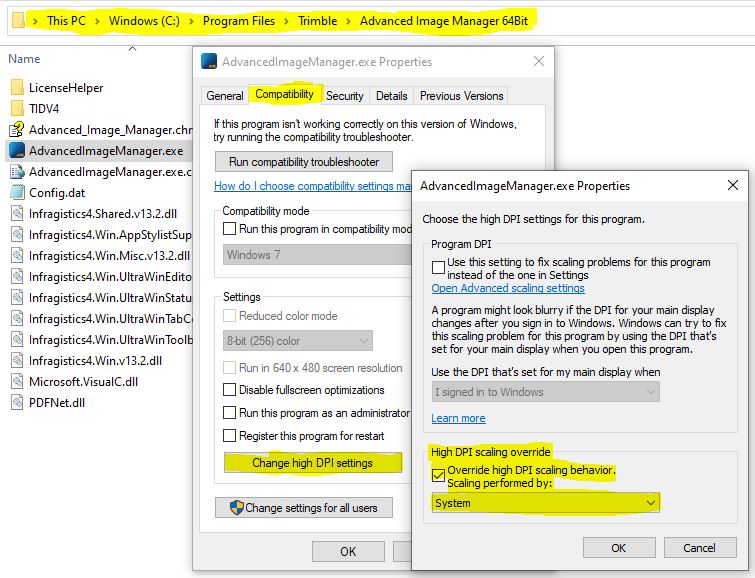Navigate to Trimble in the address bar

[x=317, y=21]
